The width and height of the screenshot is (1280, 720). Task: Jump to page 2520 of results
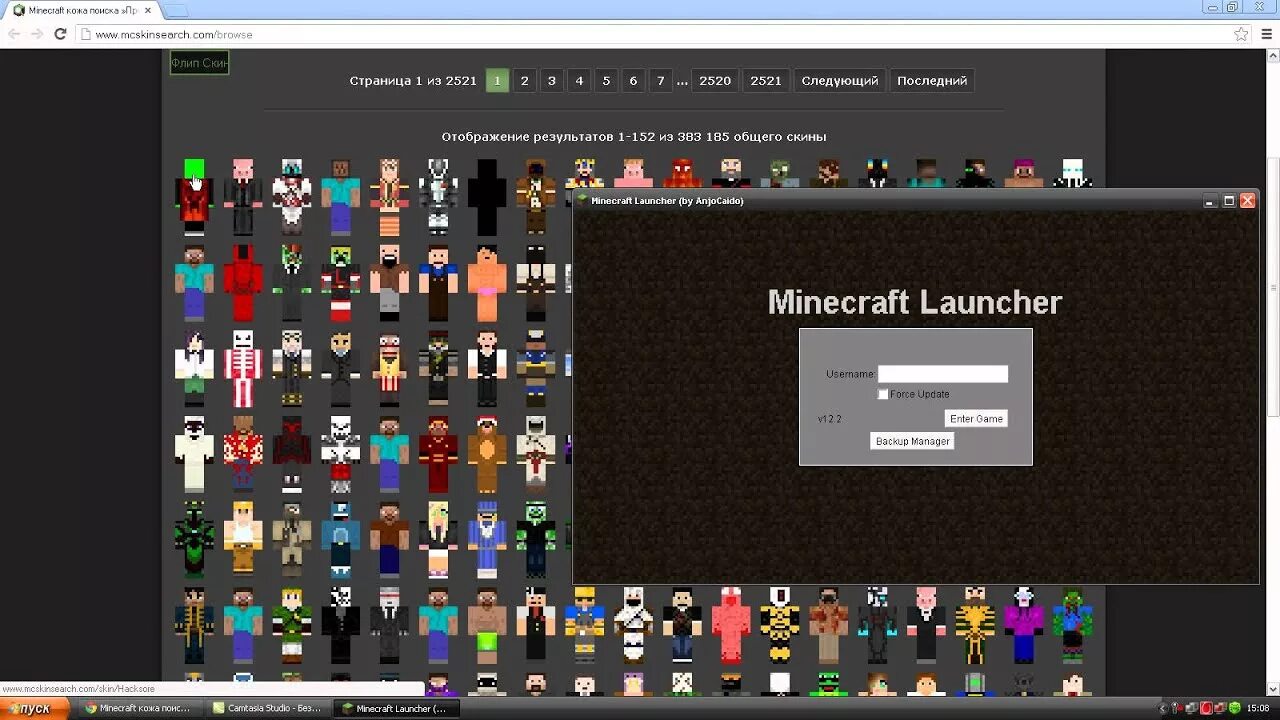pos(715,81)
